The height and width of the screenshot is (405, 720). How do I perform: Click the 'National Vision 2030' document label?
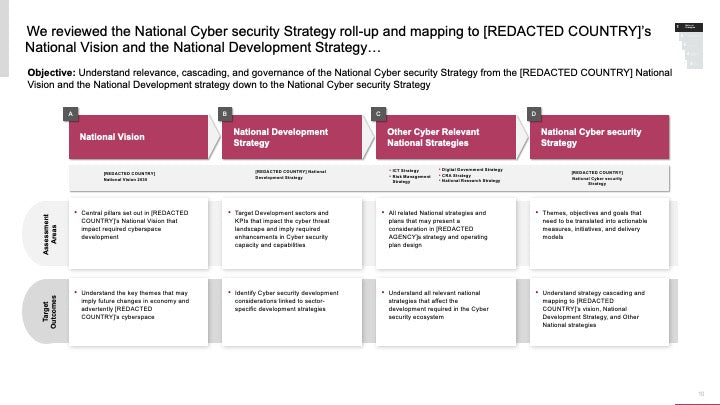click(x=125, y=180)
